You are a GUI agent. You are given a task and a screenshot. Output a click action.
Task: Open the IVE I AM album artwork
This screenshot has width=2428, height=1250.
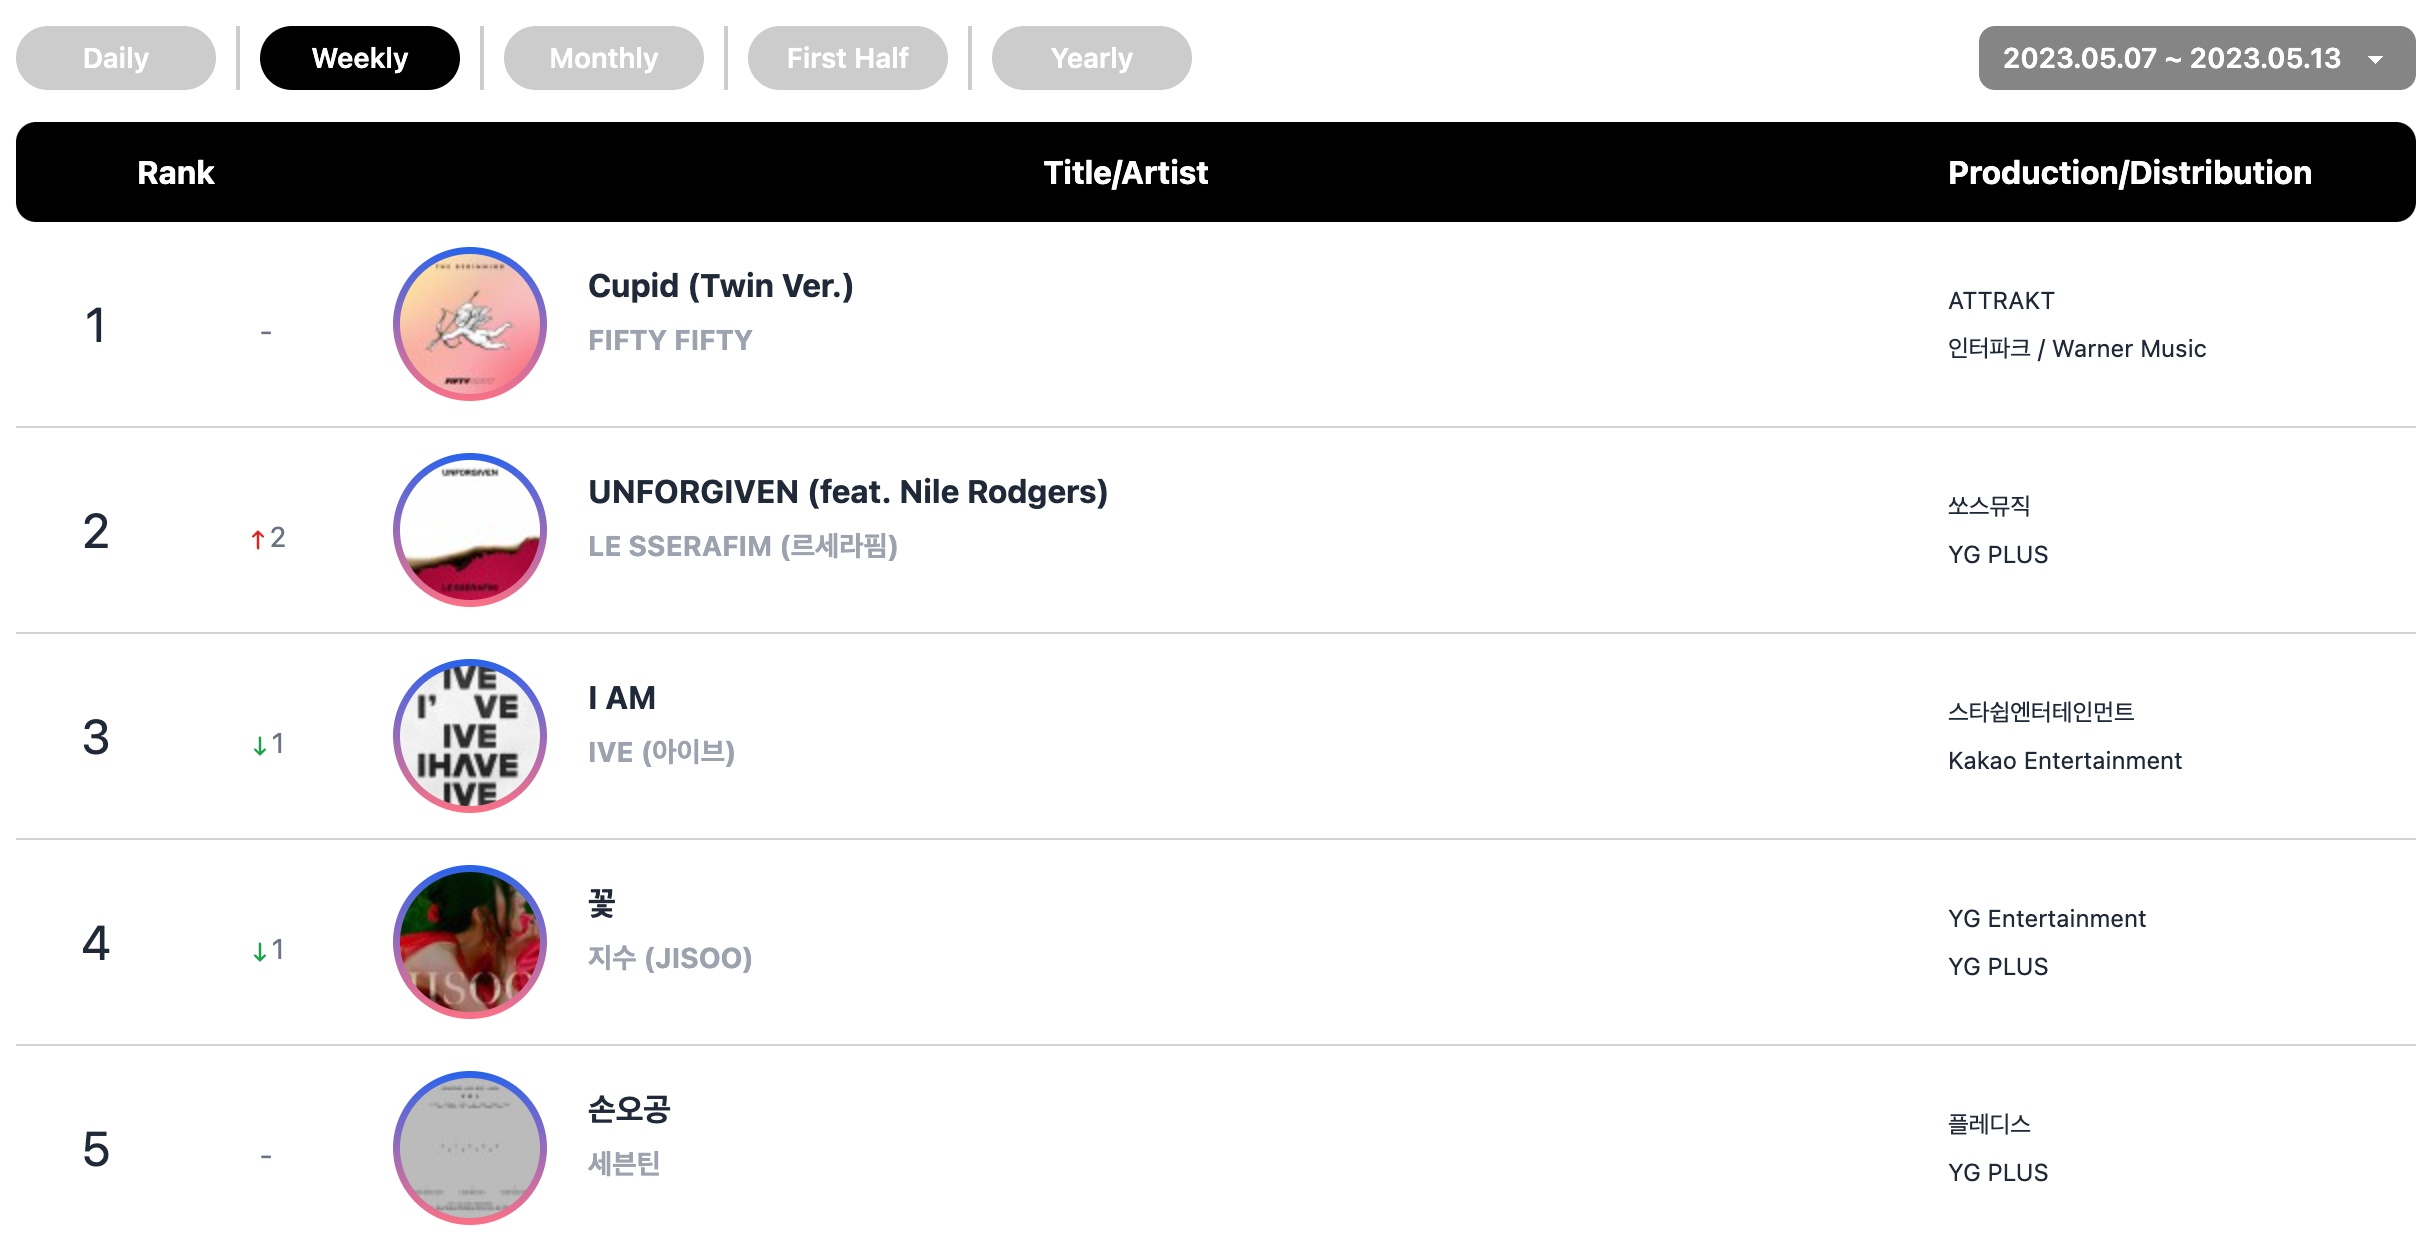click(x=470, y=736)
